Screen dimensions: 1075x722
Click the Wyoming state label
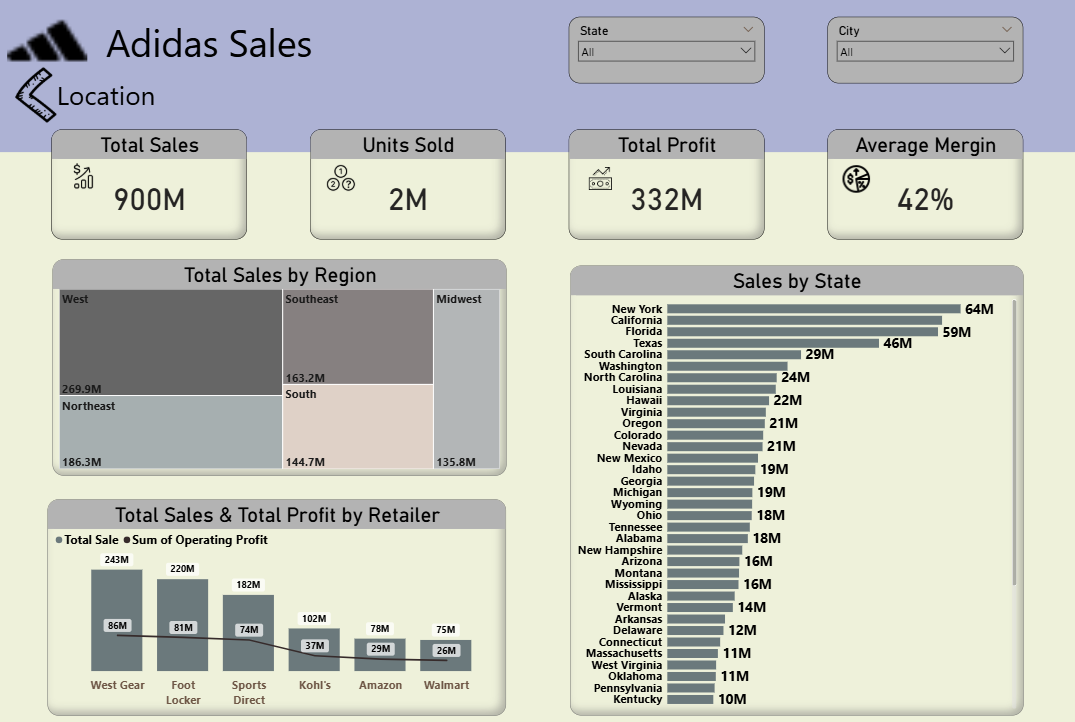coord(636,504)
